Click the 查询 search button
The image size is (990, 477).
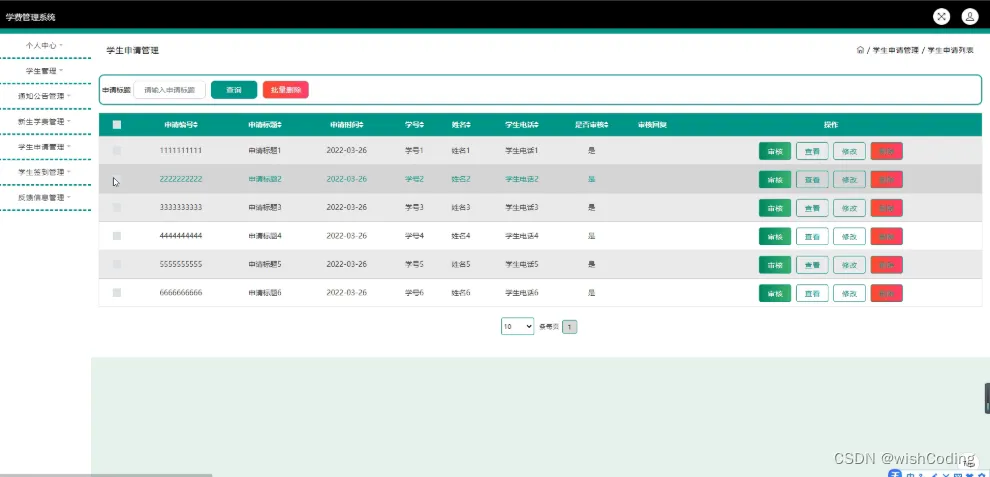pos(234,90)
